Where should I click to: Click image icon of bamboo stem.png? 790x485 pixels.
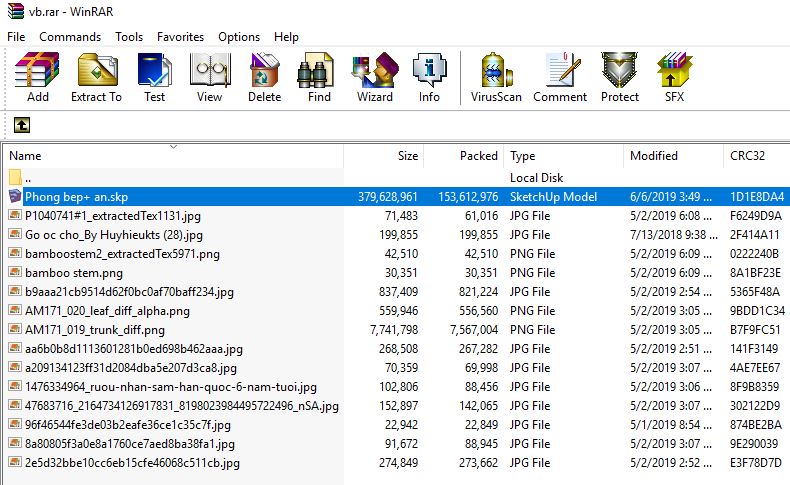[x=15, y=272]
